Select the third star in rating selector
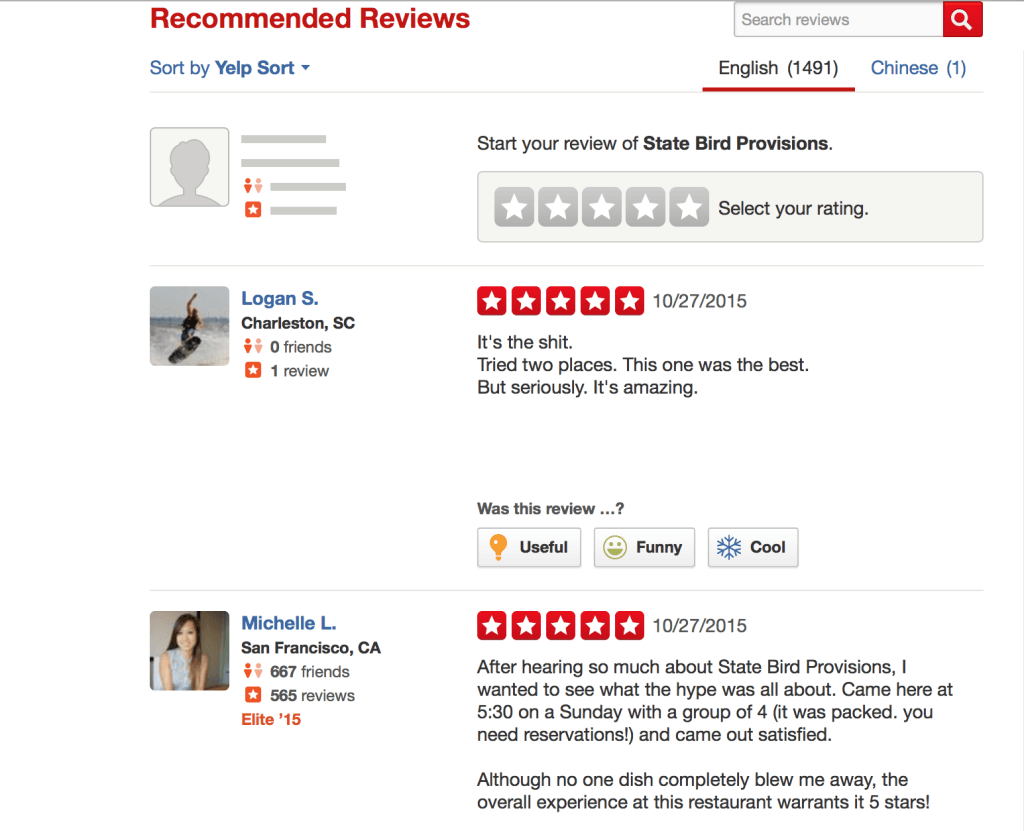The height and width of the screenshot is (831, 1024). [601, 208]
